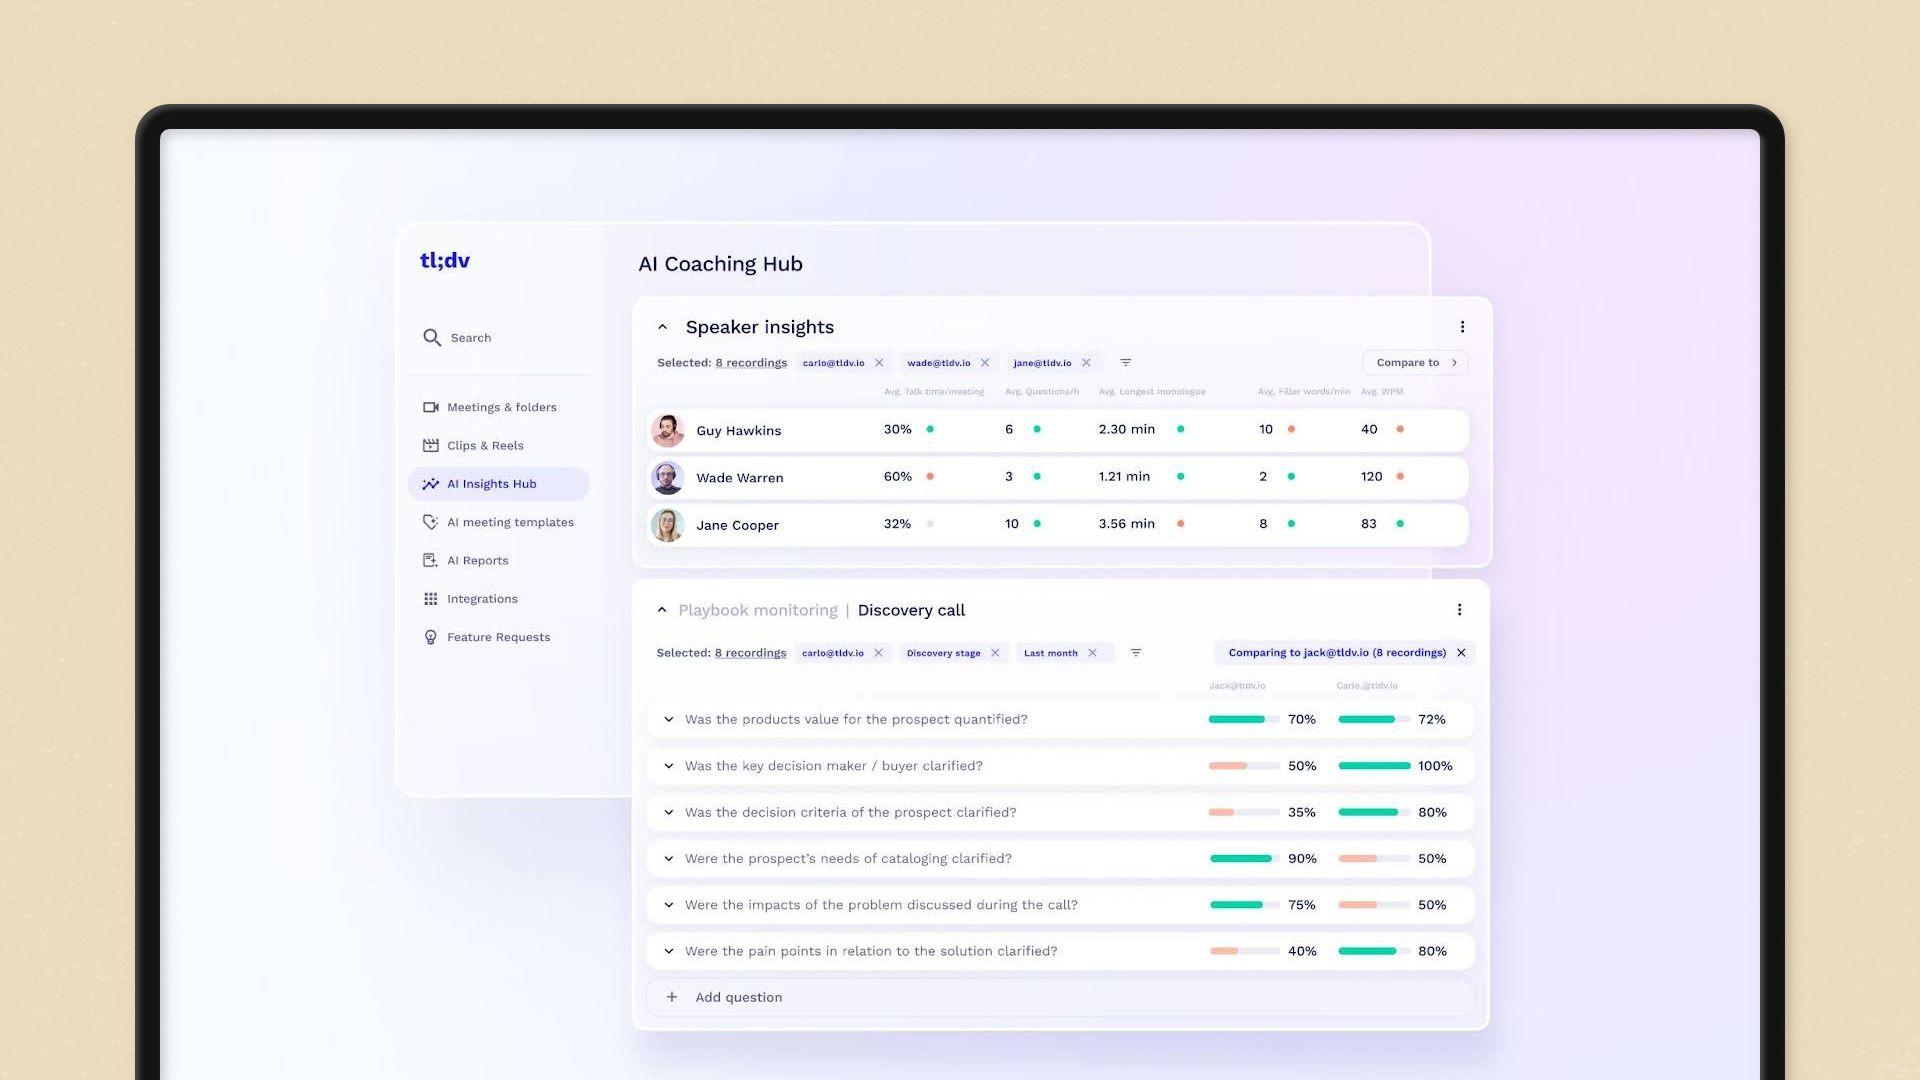Click the AI Insights Hub sidebar icon
The height and width of the screenshot is (1080, 1920).
[430, 483]
